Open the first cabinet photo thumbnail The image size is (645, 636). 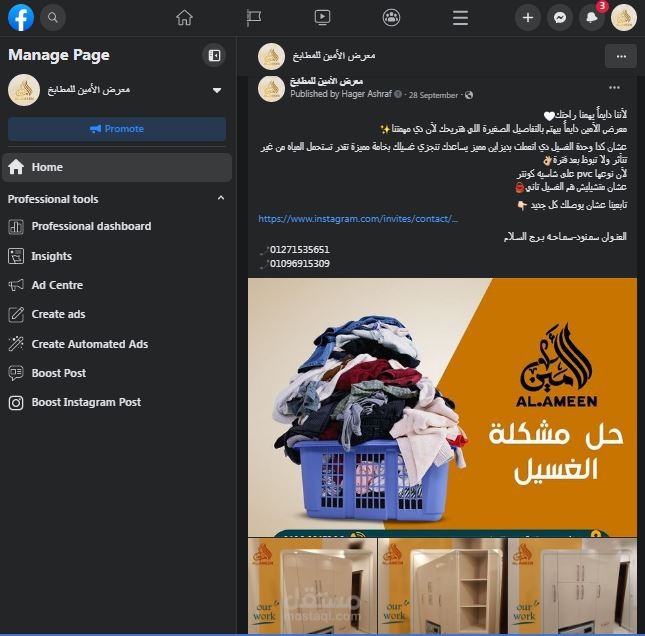coord(312,586)
